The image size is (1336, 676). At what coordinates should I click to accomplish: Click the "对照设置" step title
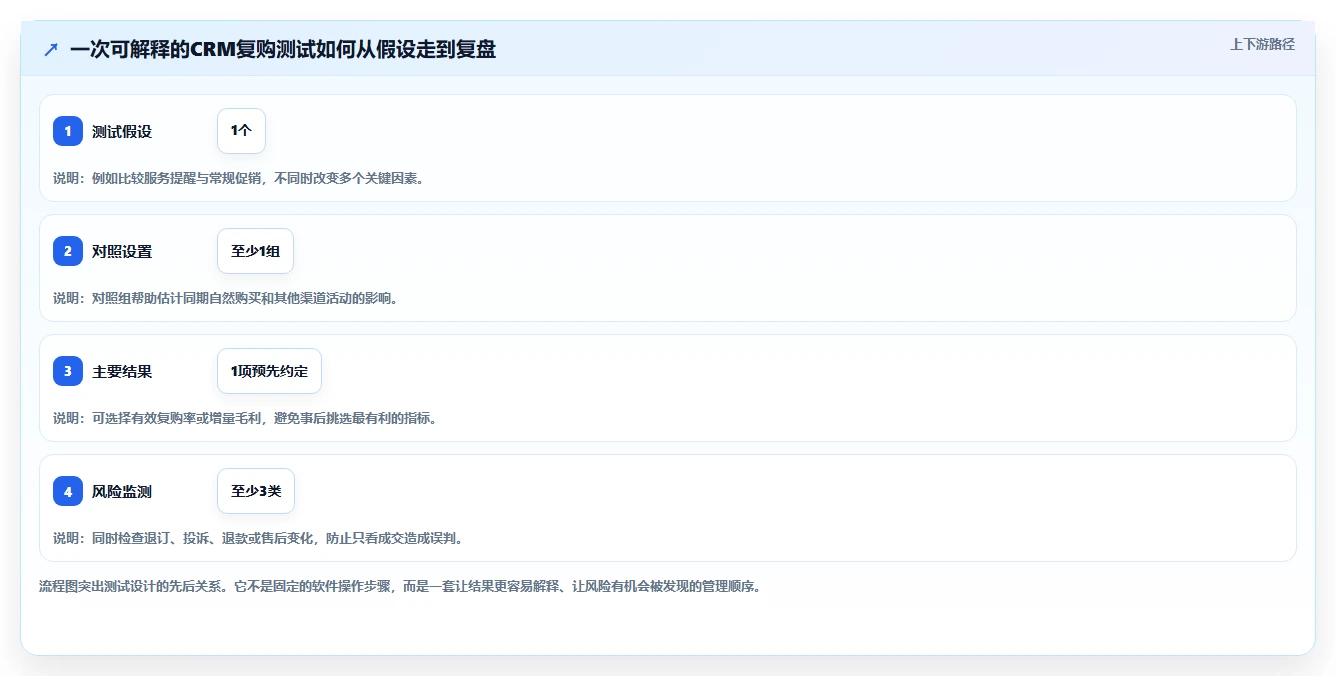point(122,251)
